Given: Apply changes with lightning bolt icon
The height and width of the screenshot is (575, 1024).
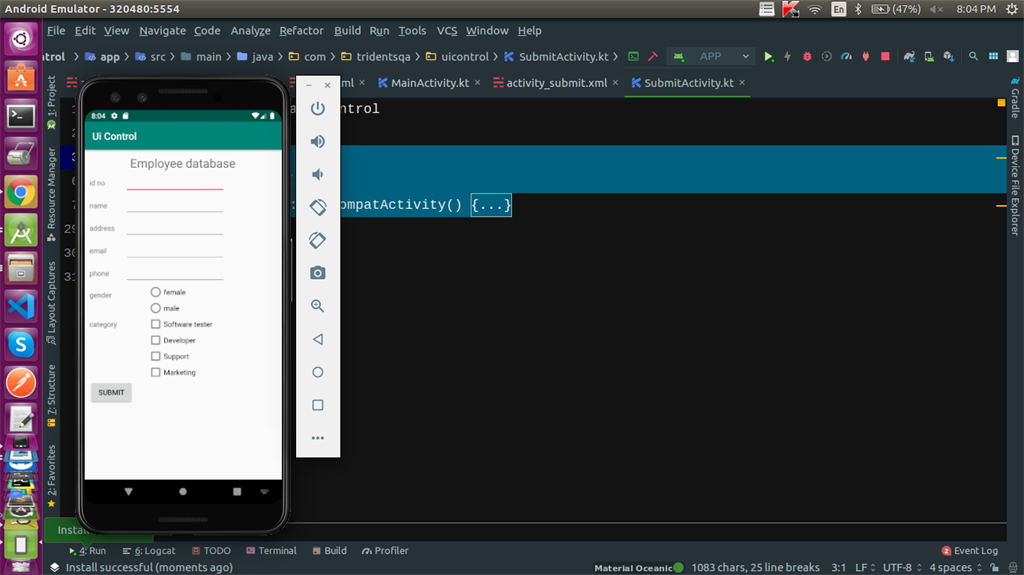Looking at the screenshot, I should click(788, 57).
